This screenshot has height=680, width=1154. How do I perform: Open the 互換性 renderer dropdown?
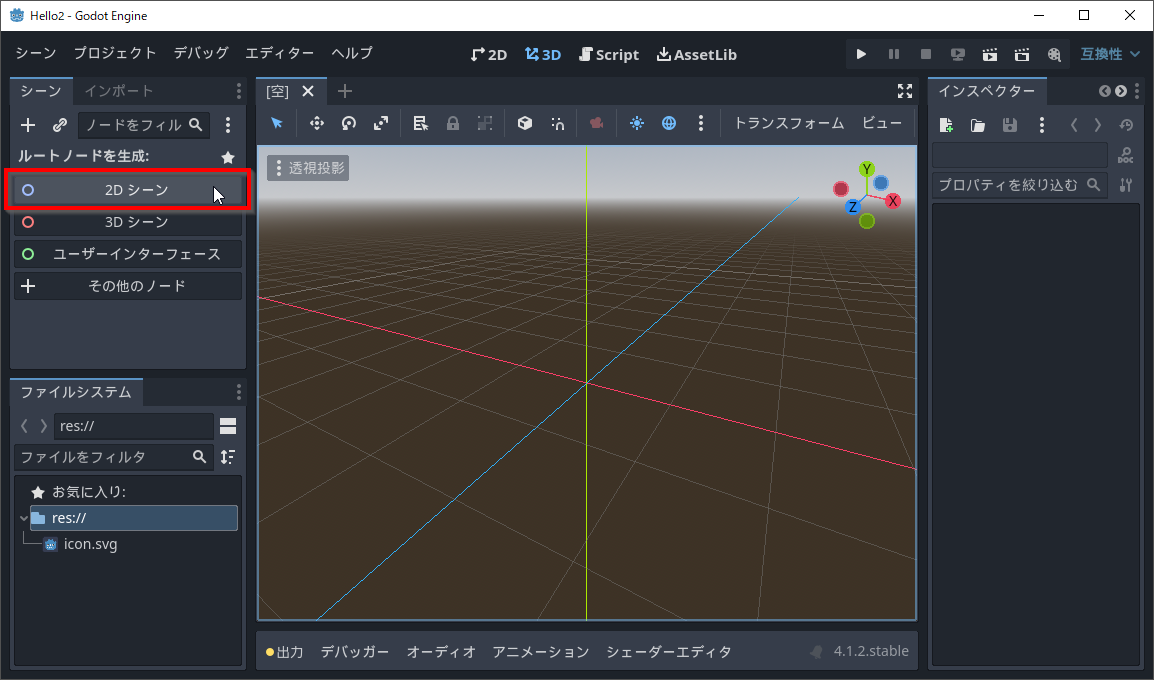1110,54
